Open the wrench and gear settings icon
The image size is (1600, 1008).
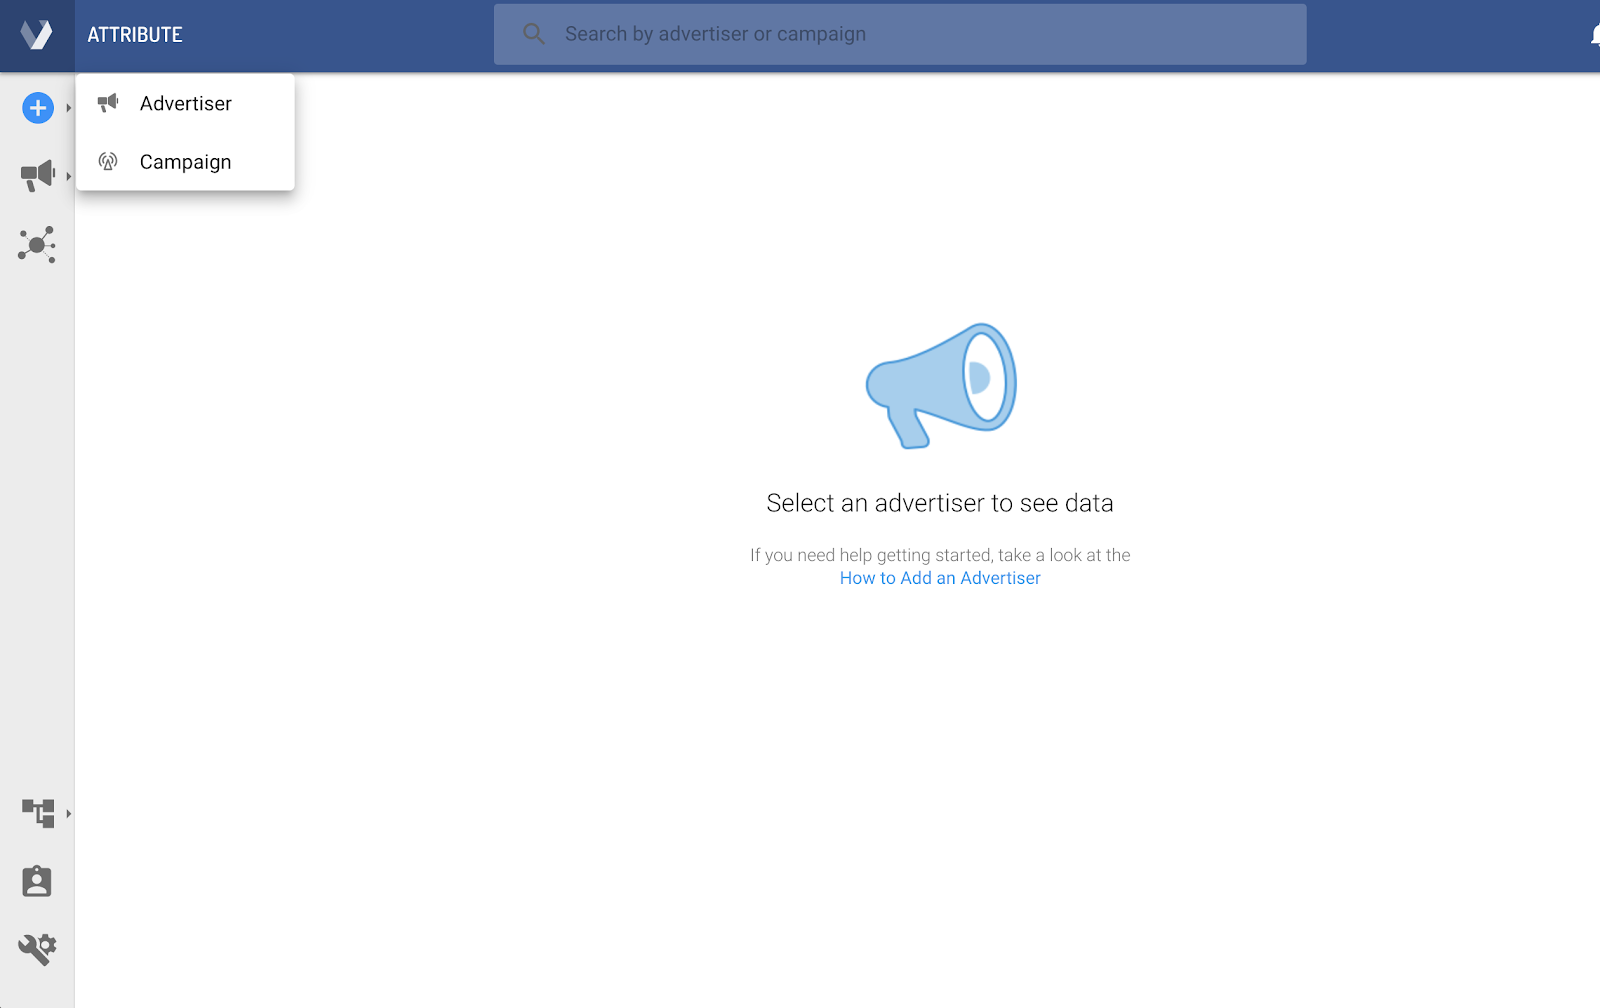click(37, 948)
